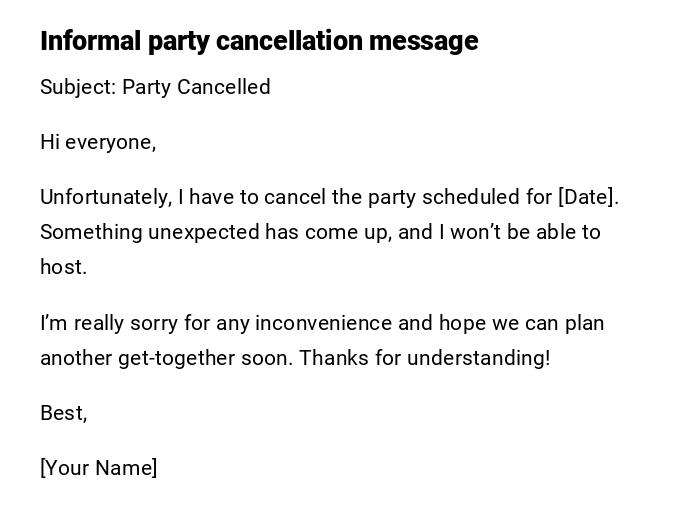This screenshot has width=700, height=530.
Task: Click the word 'sorry' in the apology
Action: [155, 323]
